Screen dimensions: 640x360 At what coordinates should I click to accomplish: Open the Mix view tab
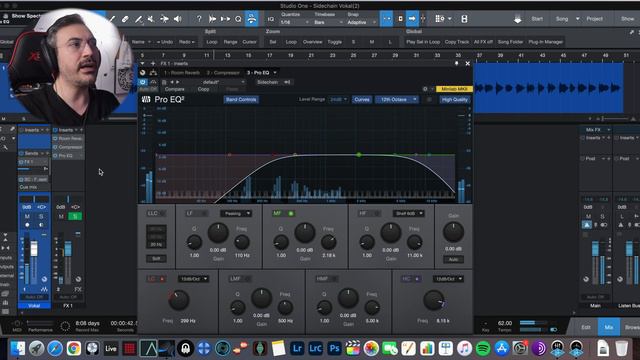(x=609, y=327)
